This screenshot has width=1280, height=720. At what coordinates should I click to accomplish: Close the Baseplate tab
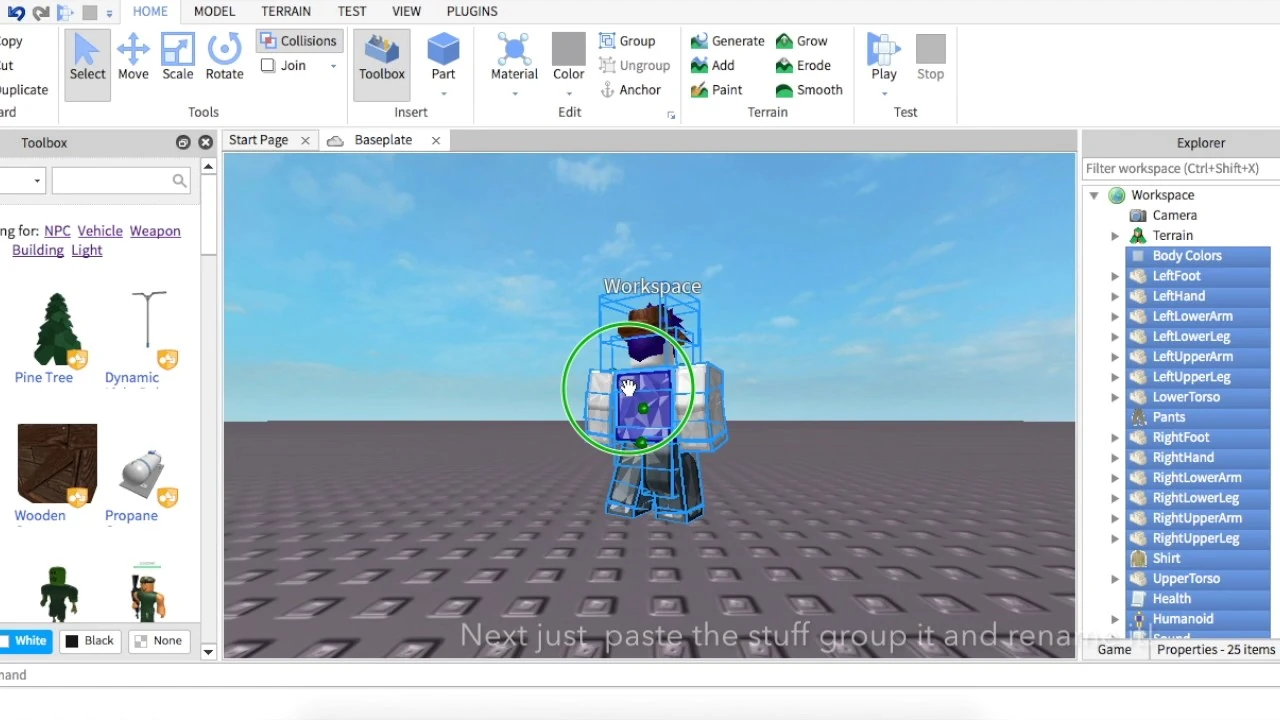coord(436,141)
